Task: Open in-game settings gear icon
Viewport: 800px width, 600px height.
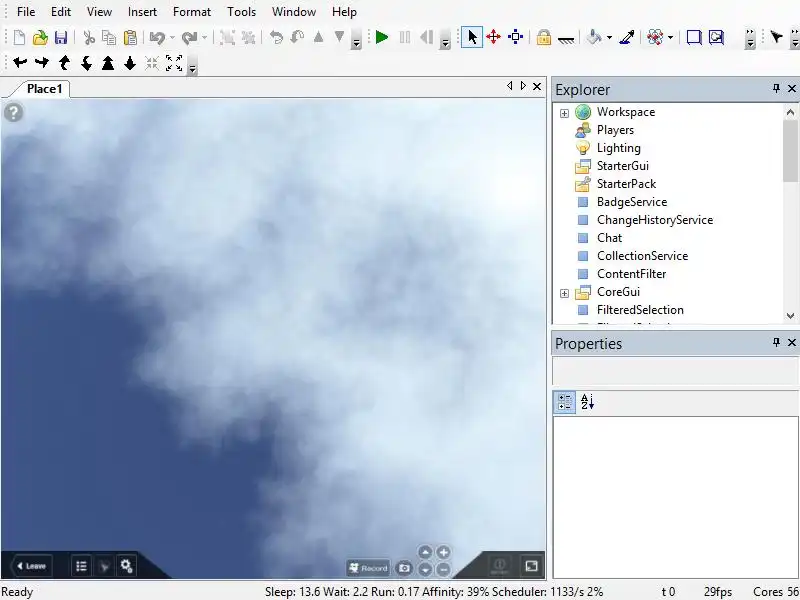Action: pos(126,566)
